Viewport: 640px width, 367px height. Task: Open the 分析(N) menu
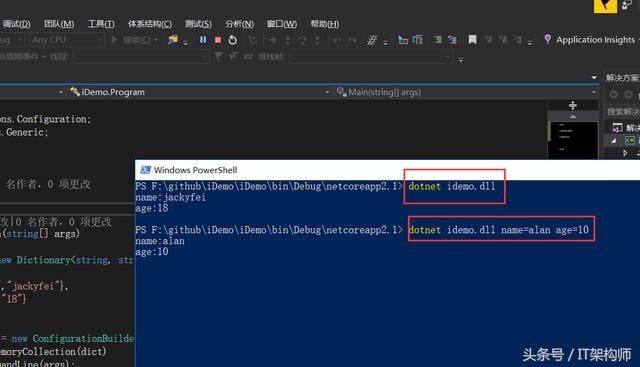(x=239, y=24)
